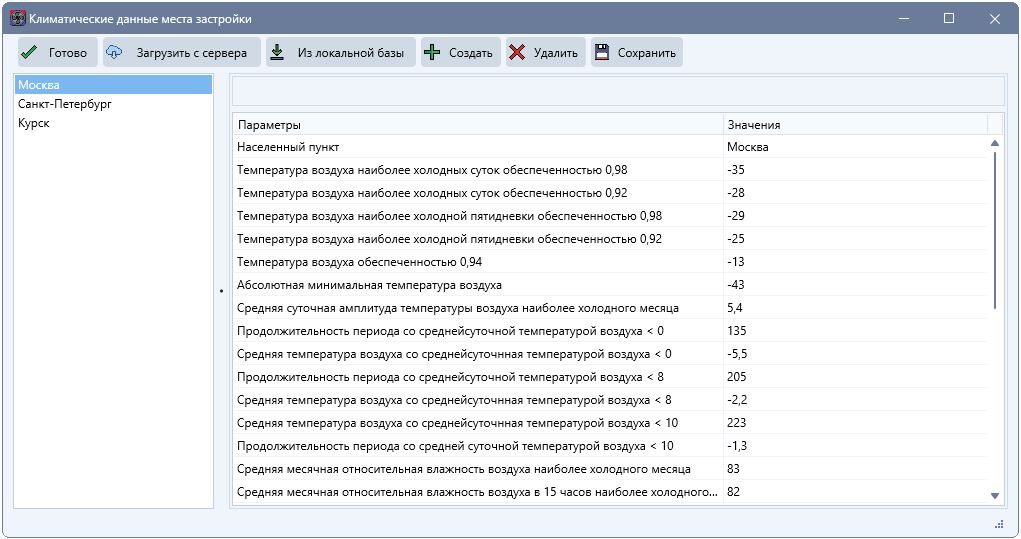Click the cloud download icon for server load
This screenshot has width=1021, height=539.
115,53
